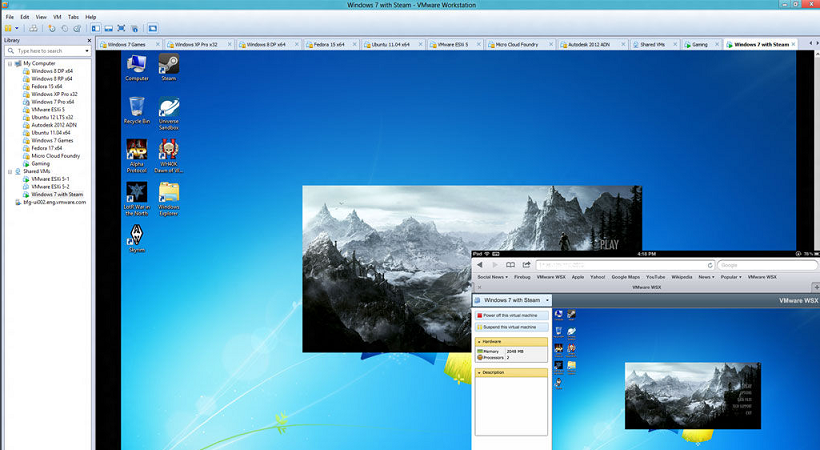820x450 pixels.
Task: Open the VM menu
Action: [x=58, y=17]
